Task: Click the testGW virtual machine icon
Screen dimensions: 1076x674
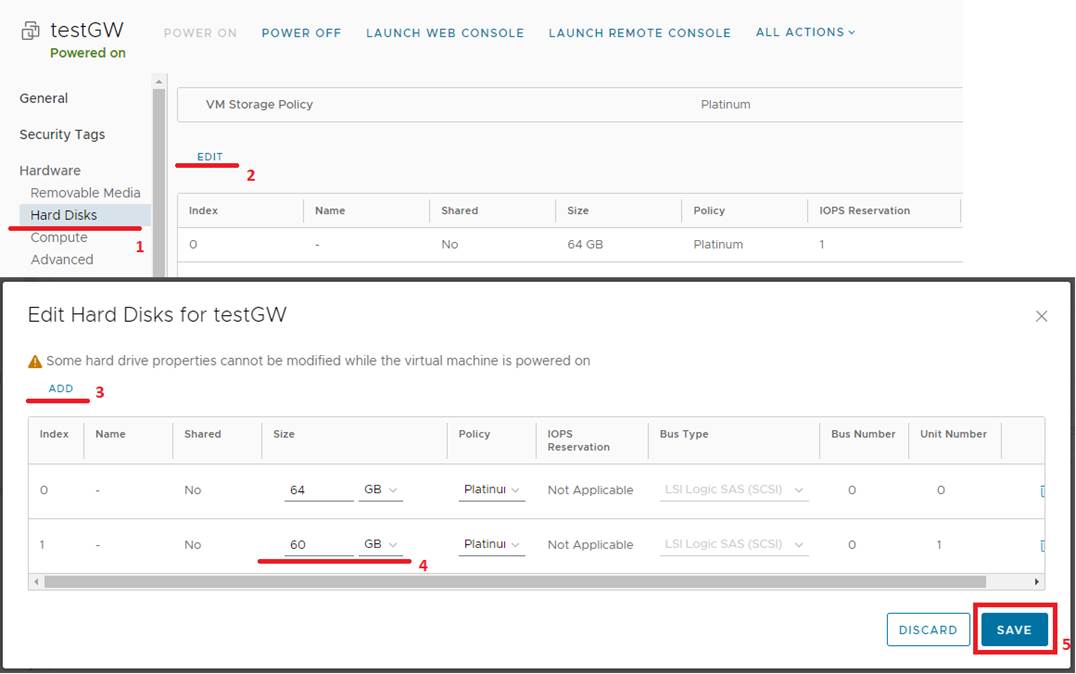Action: click(x=31, y=31)
